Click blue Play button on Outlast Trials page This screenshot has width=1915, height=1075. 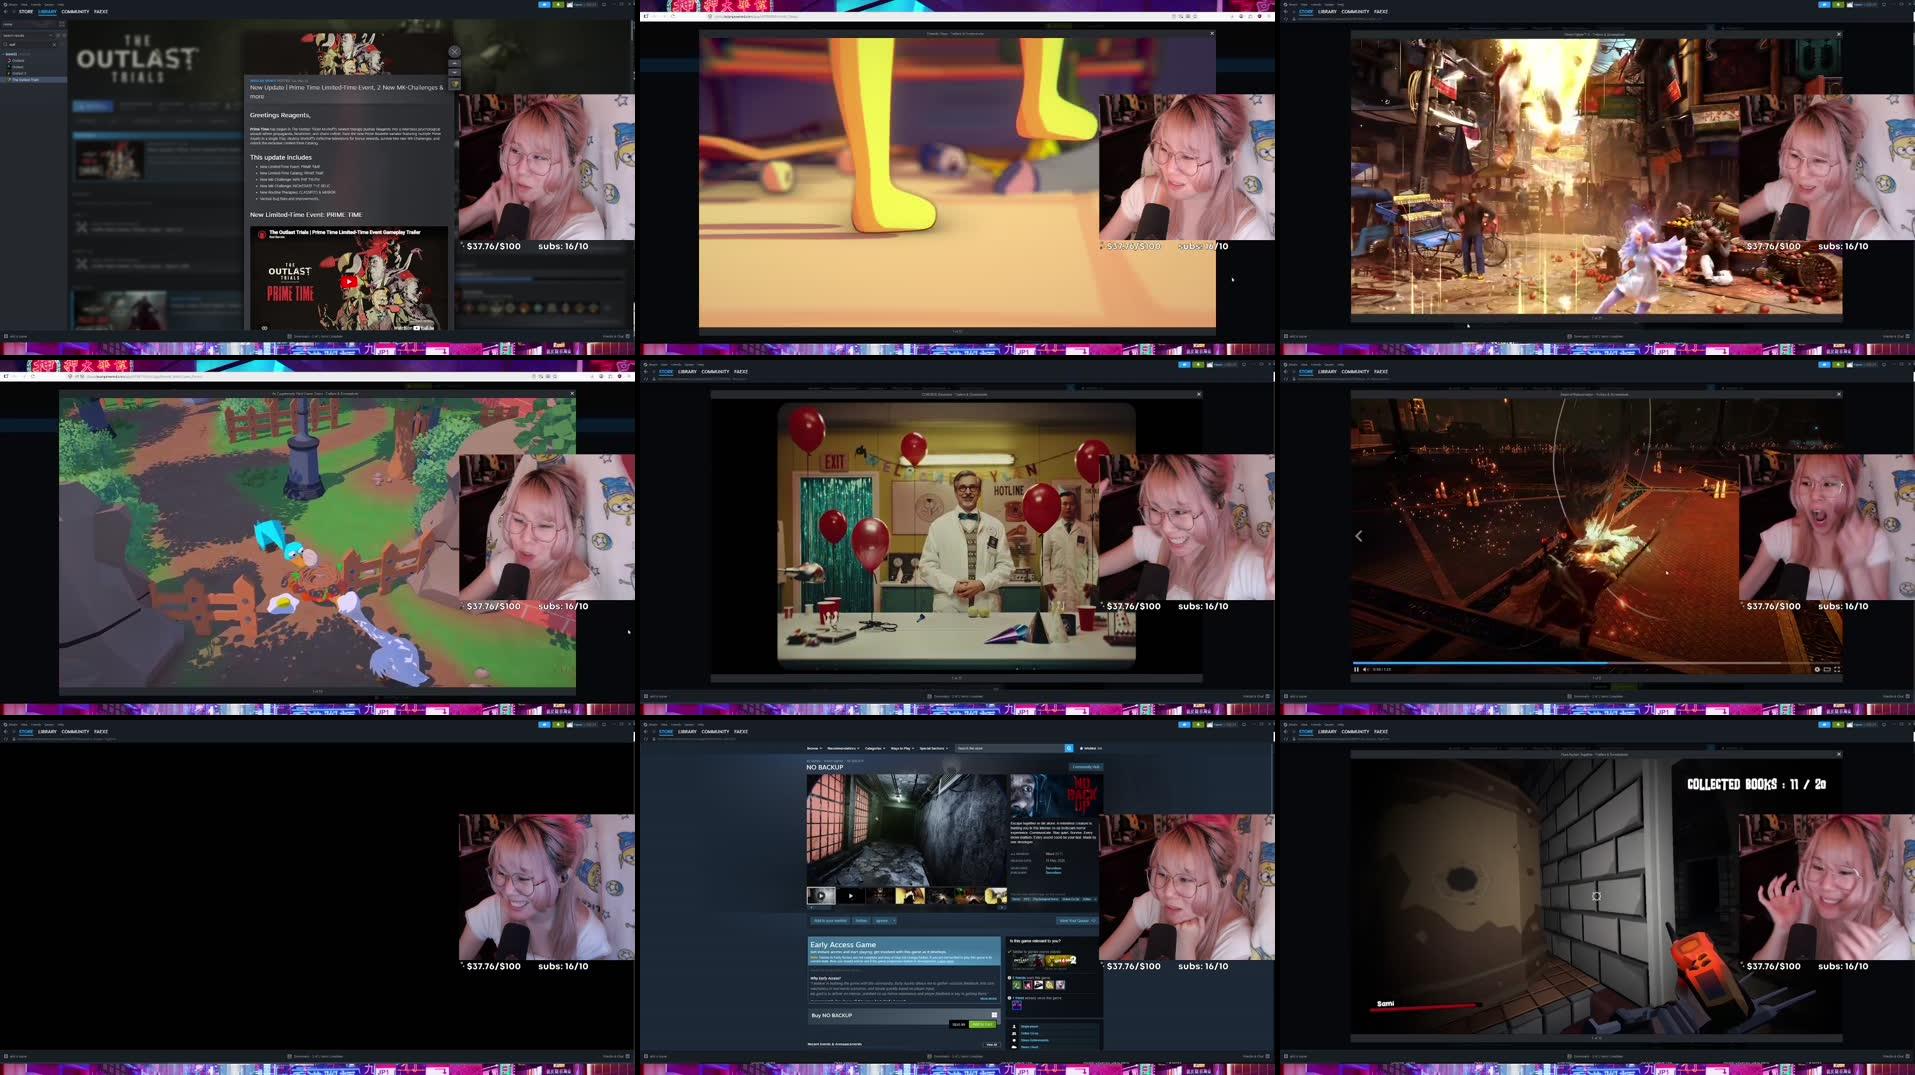coord(92,106)
